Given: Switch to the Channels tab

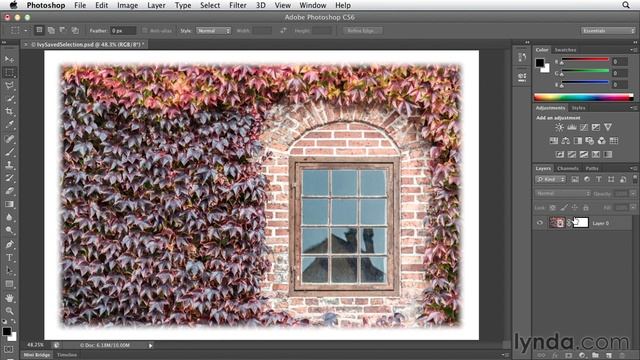Looking at the screenshot, I should point(568,168).
